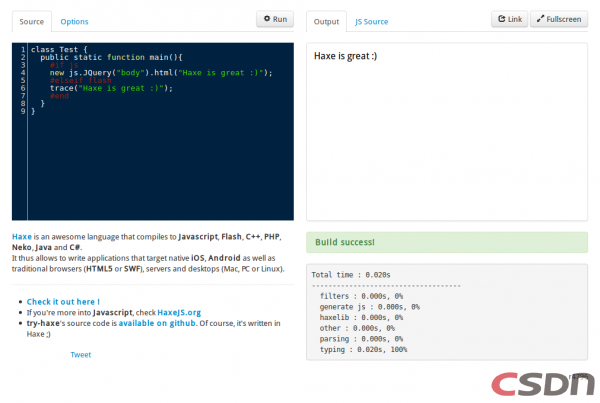600x403 pixels.
Task: Click the js.JQuery code line in editor
Action: coord(160,73)
